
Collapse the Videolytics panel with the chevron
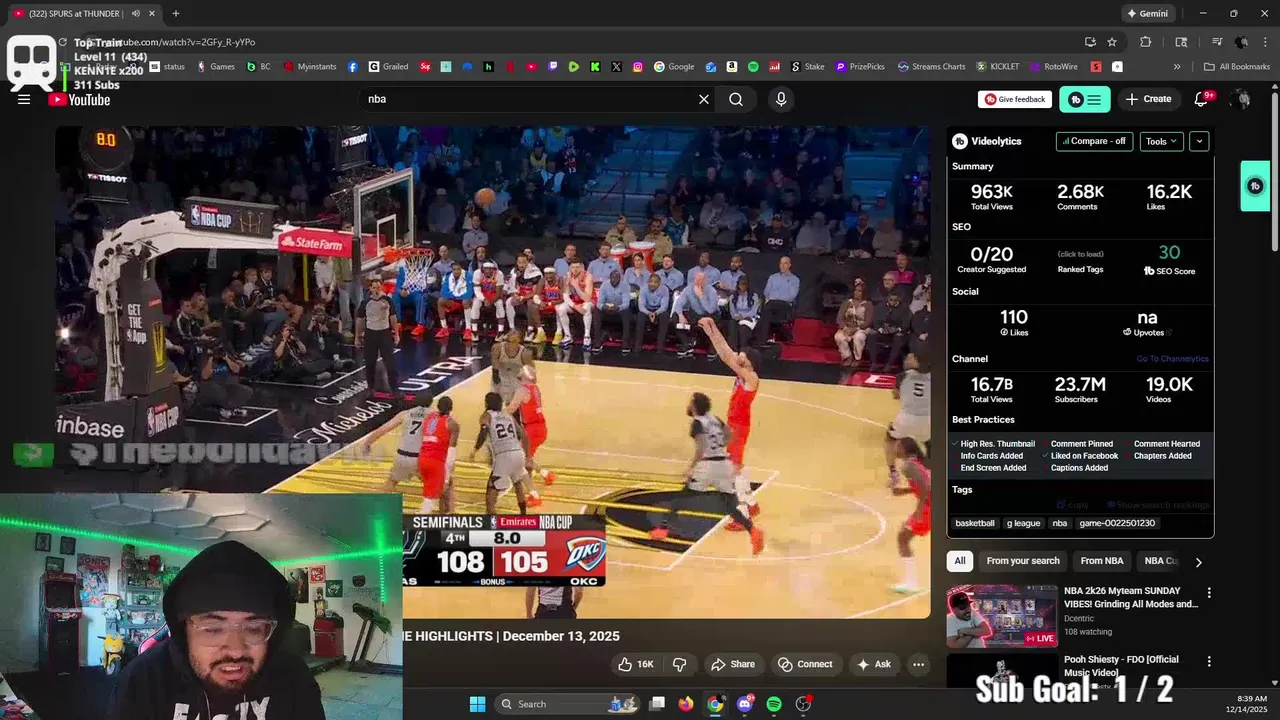pyautogui.click(x=1199, y=141)
